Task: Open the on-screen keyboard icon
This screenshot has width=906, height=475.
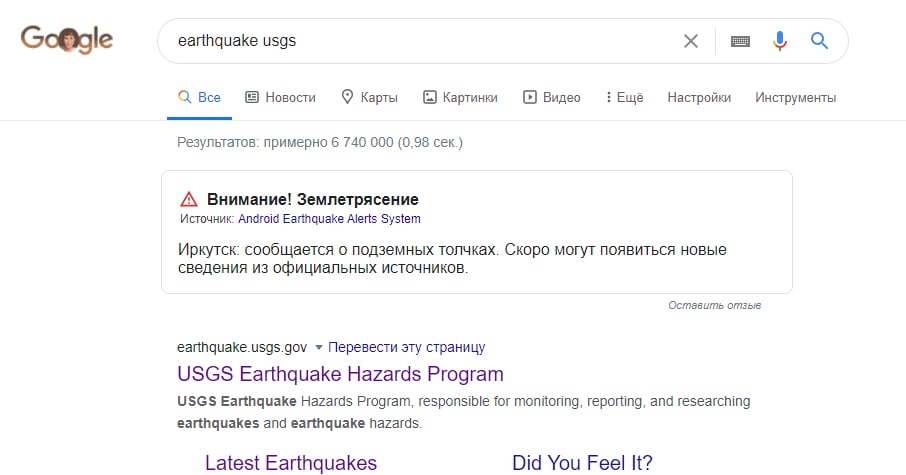Action: [740, 41]
